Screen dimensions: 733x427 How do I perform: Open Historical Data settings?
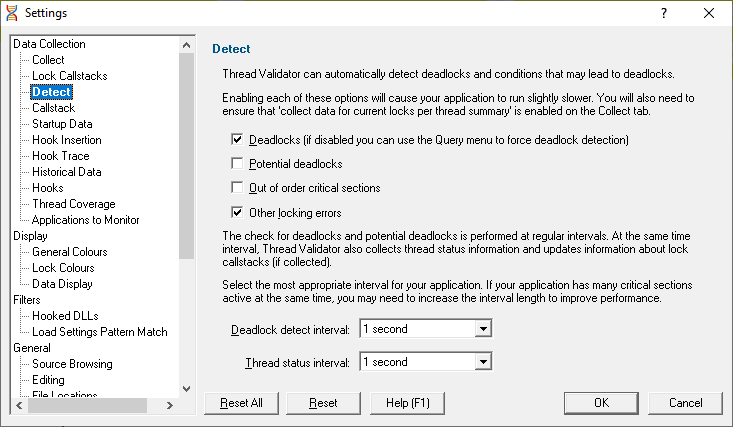pos(67,172)
